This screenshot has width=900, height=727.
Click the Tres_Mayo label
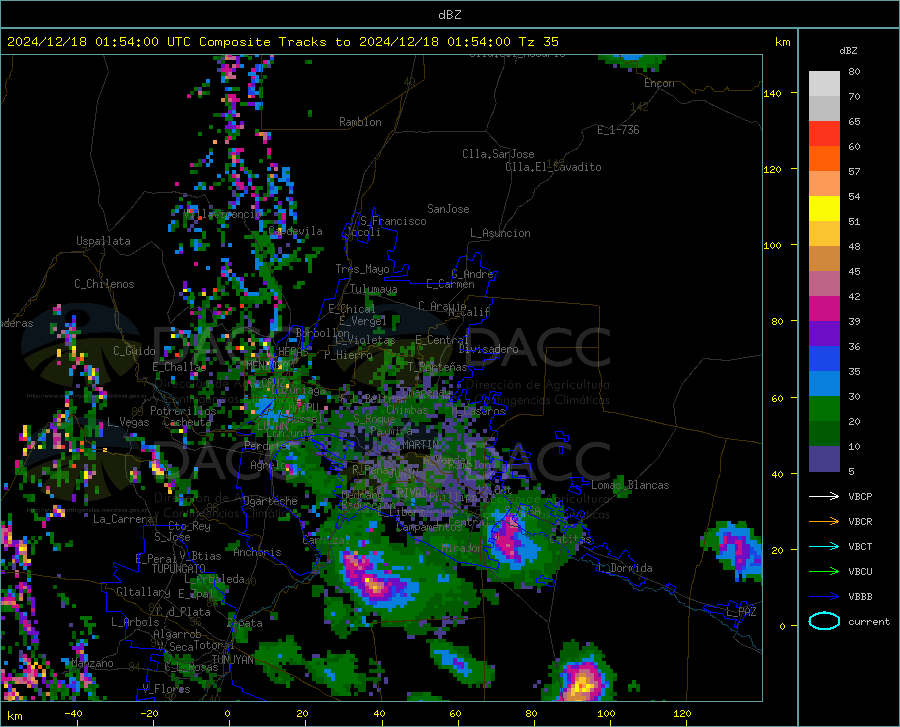(x=362, y=269)
